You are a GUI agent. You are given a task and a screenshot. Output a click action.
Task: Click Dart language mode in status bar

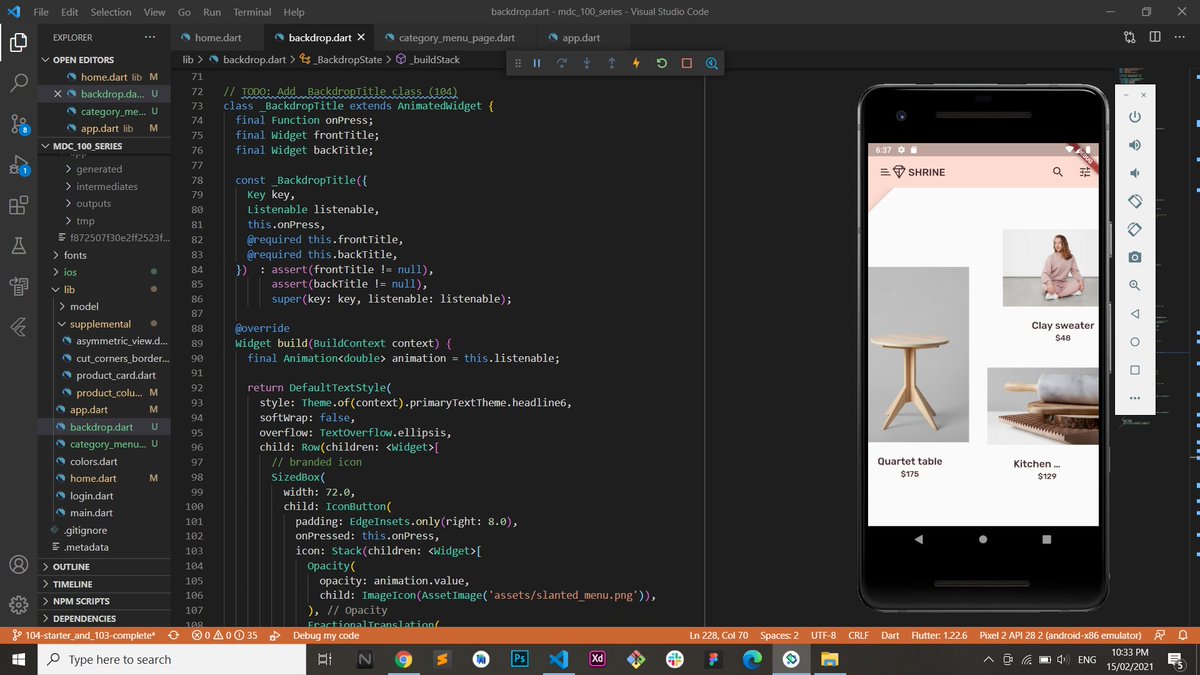[x=890, y=635]
